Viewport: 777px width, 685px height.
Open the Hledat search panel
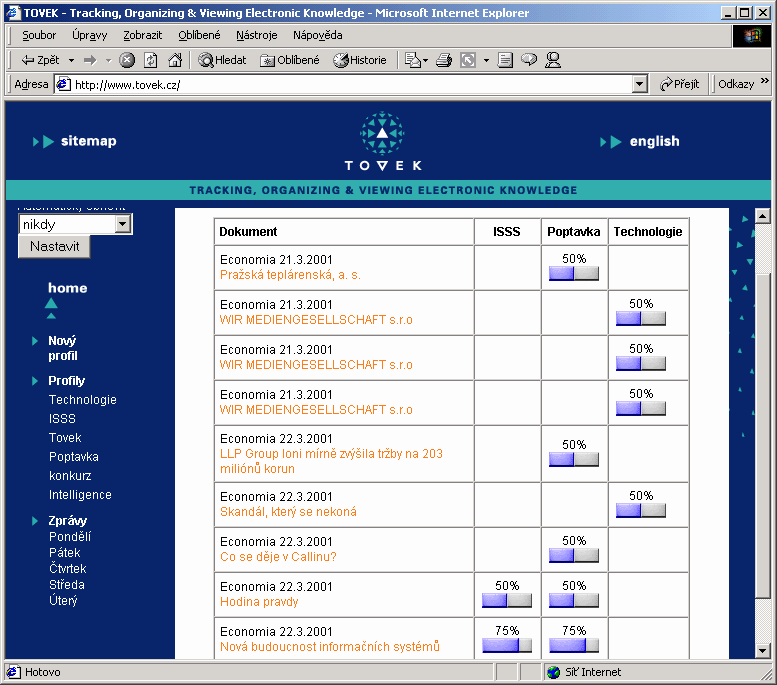point(222,60)
